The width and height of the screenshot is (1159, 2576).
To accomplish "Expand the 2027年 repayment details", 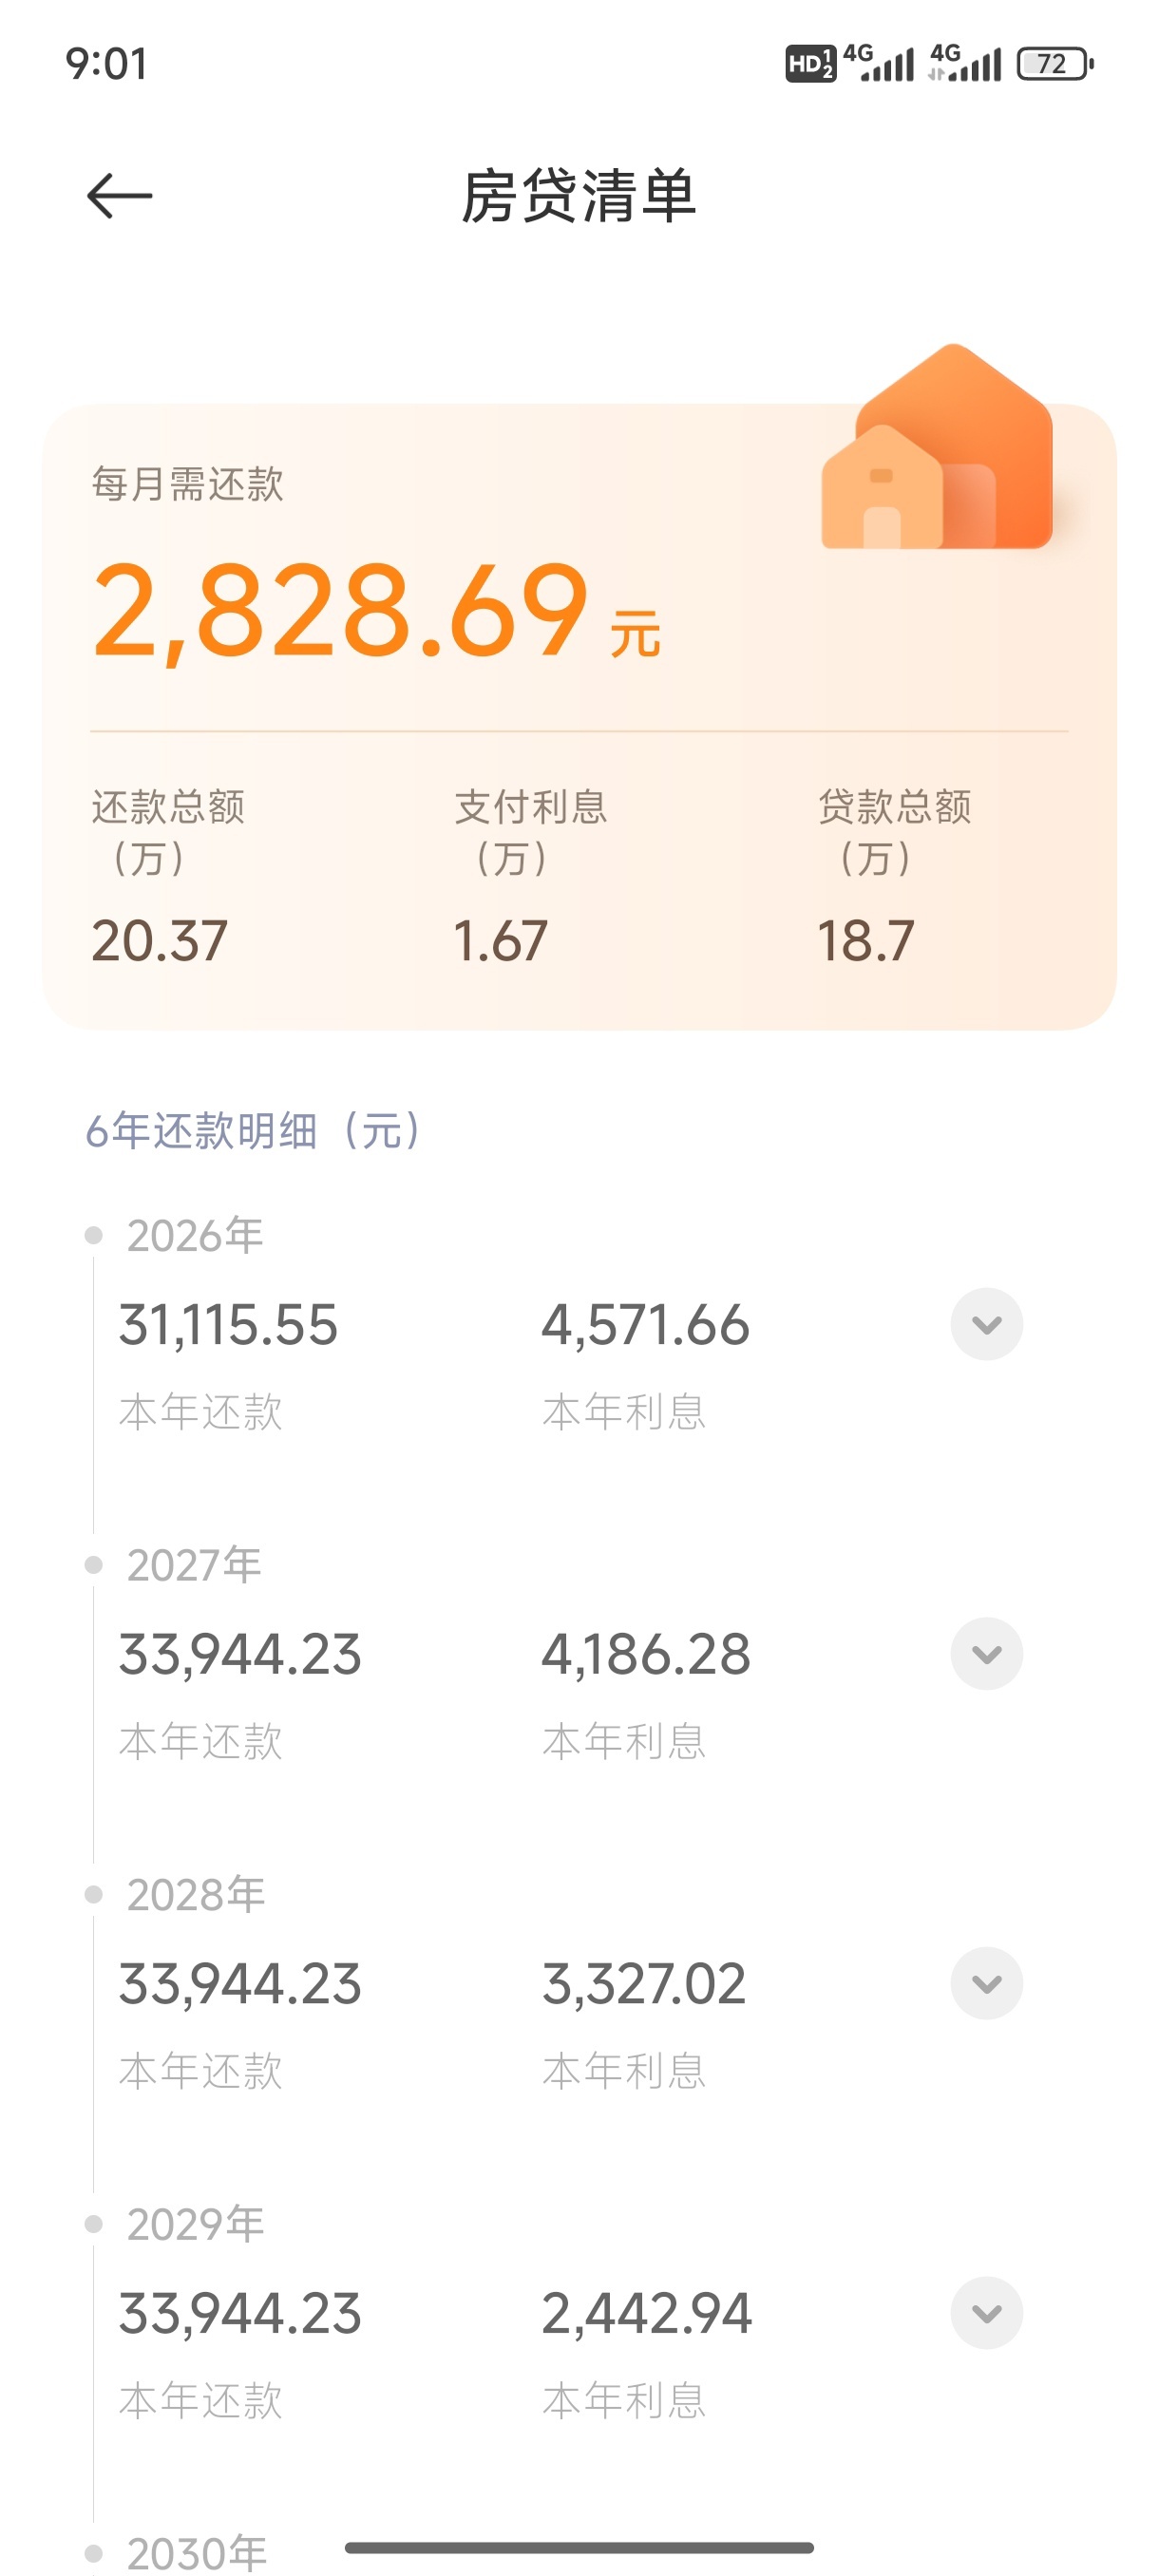I will tap(986, 1653).
